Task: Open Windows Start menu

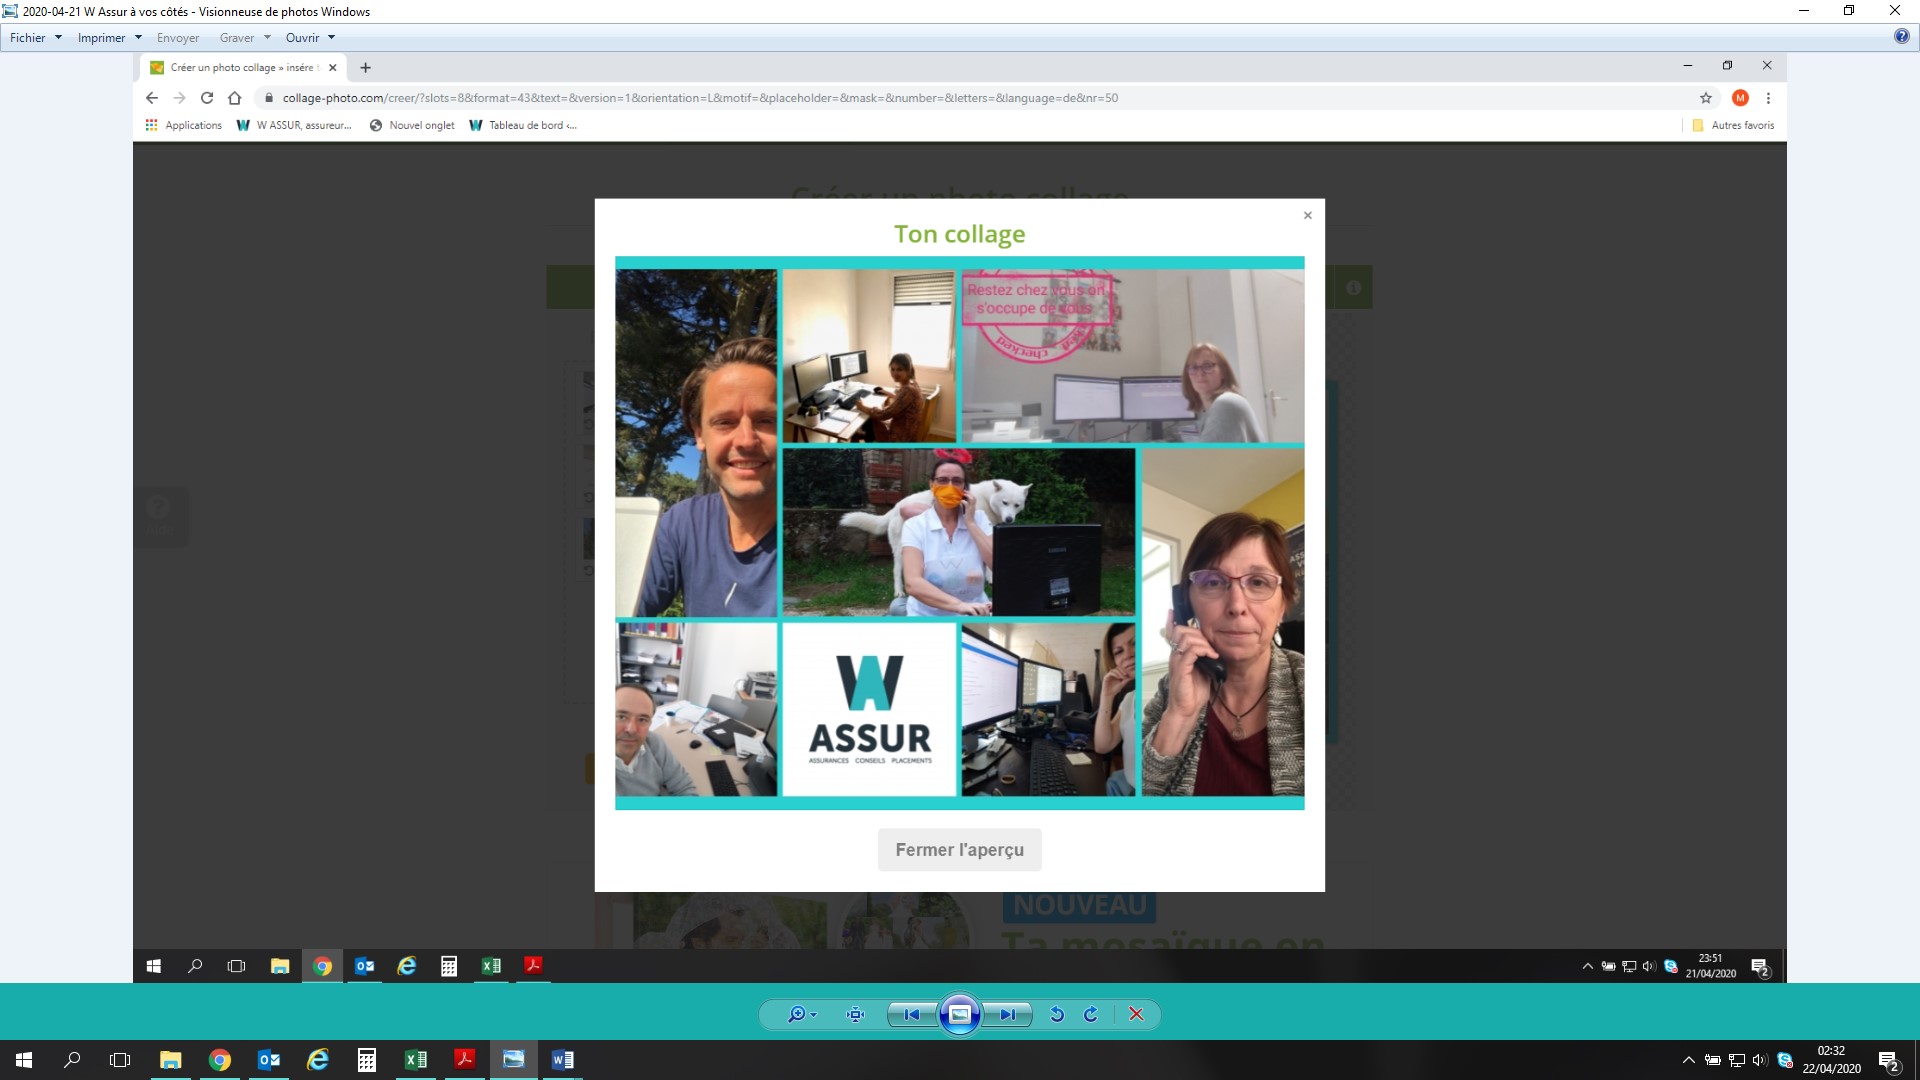Action: coord(24,1060)
